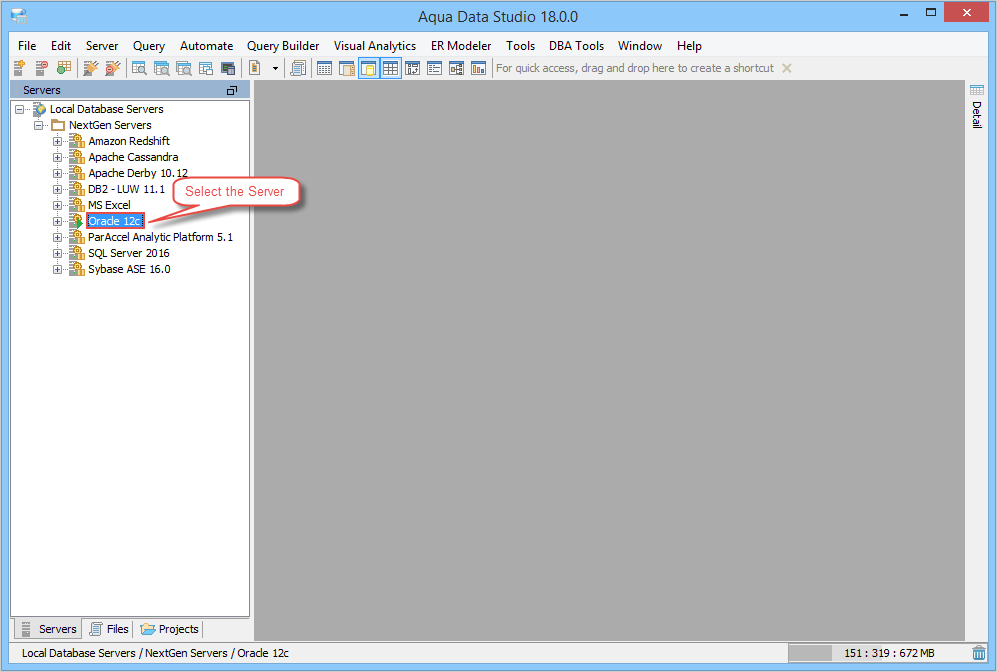Click the list form window icon
This screenshot has width=997, height=672.
434,68
